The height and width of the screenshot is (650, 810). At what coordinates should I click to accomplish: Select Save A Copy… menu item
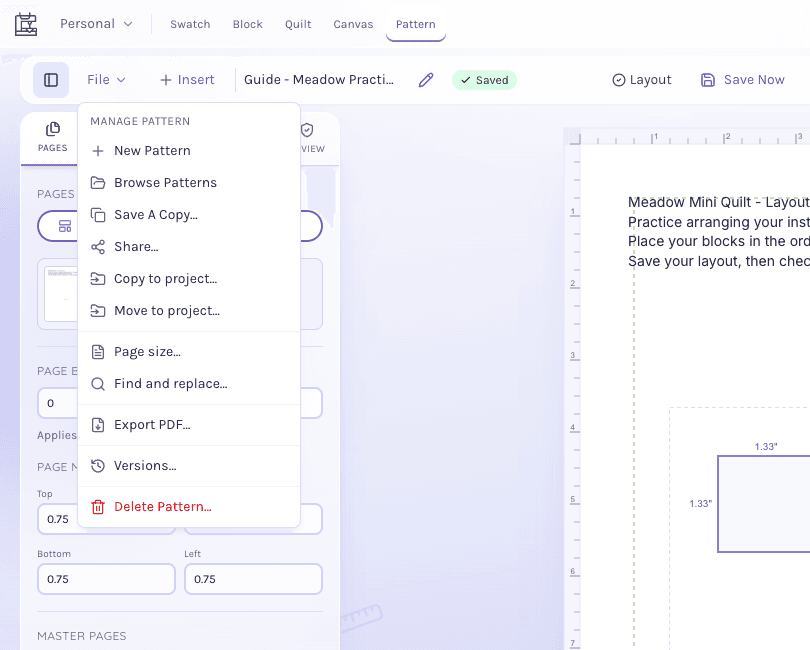(189, 214)
